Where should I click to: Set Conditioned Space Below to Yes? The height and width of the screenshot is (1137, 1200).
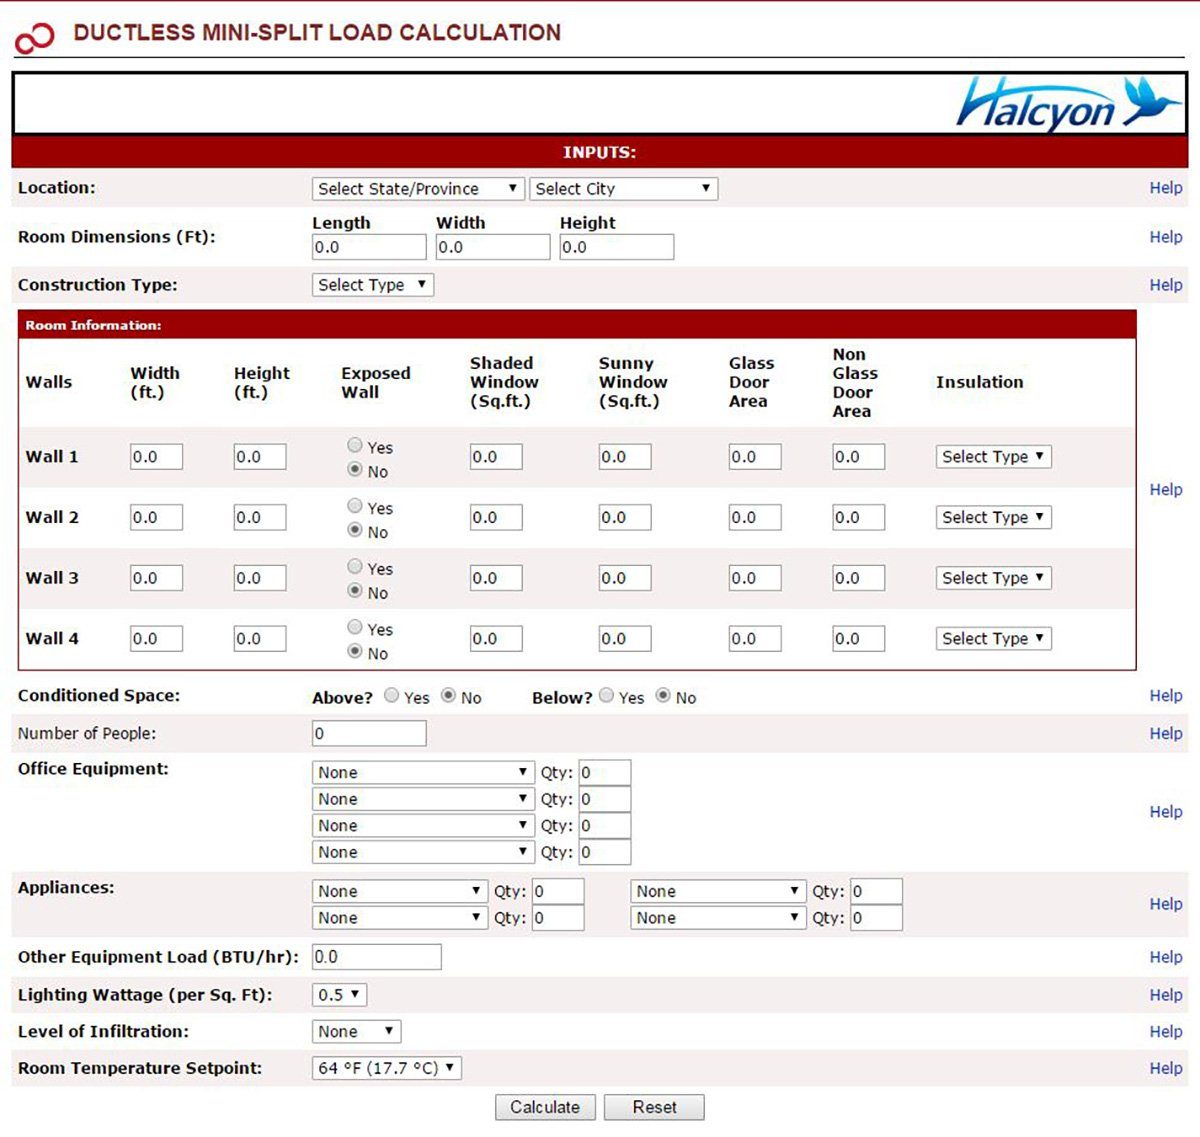pos(606,695)
